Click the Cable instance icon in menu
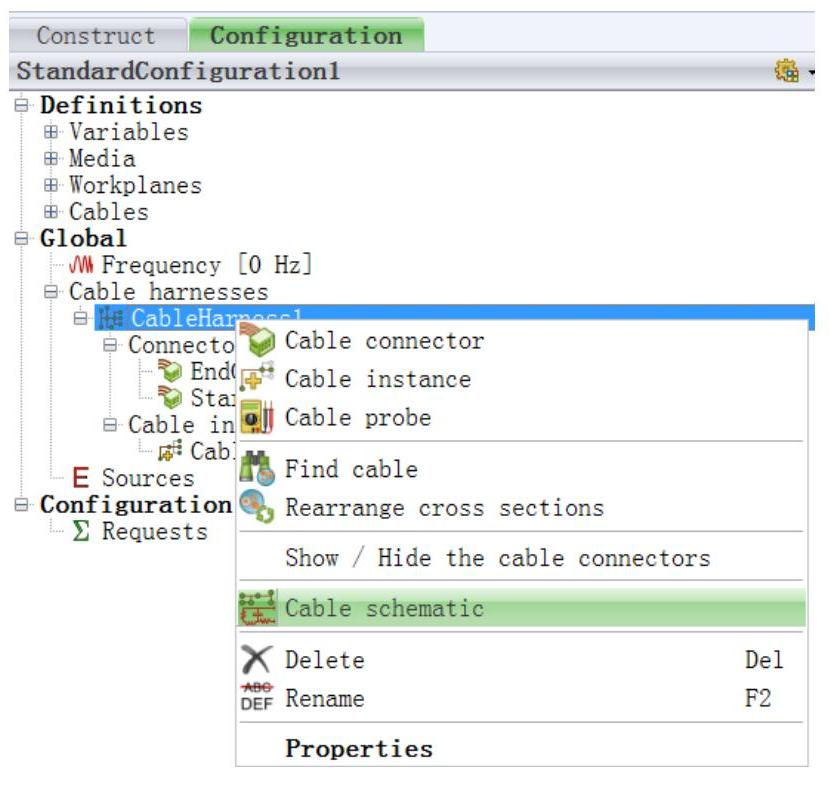 (x=257, y=377)
